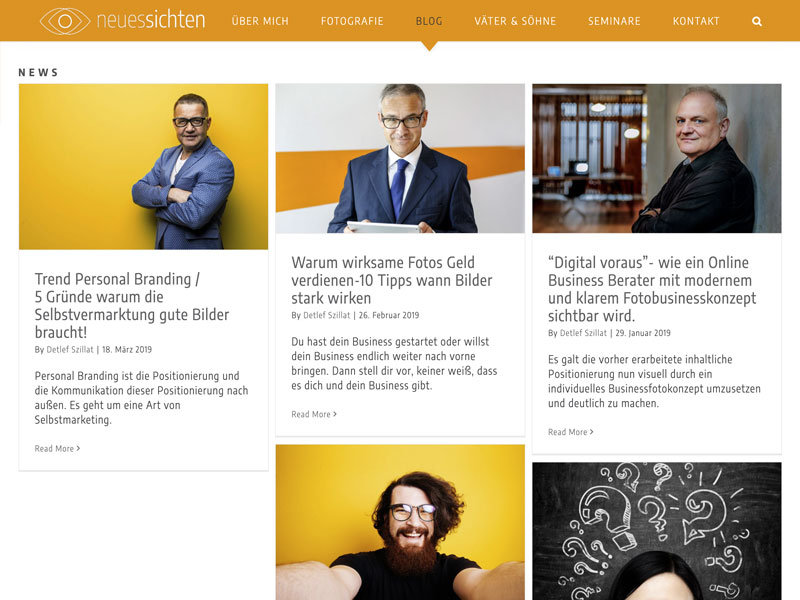Navigate to SEMINARE
800x600 pixels.
pyautogui.click(x=614, y=21)
